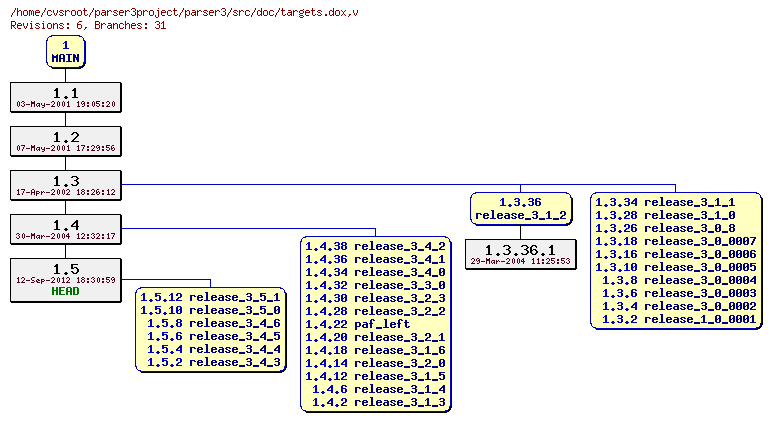Screen dimensions: 771x421
Task: Select revision 1.3.36.1 box
Action: coord(521,254)
